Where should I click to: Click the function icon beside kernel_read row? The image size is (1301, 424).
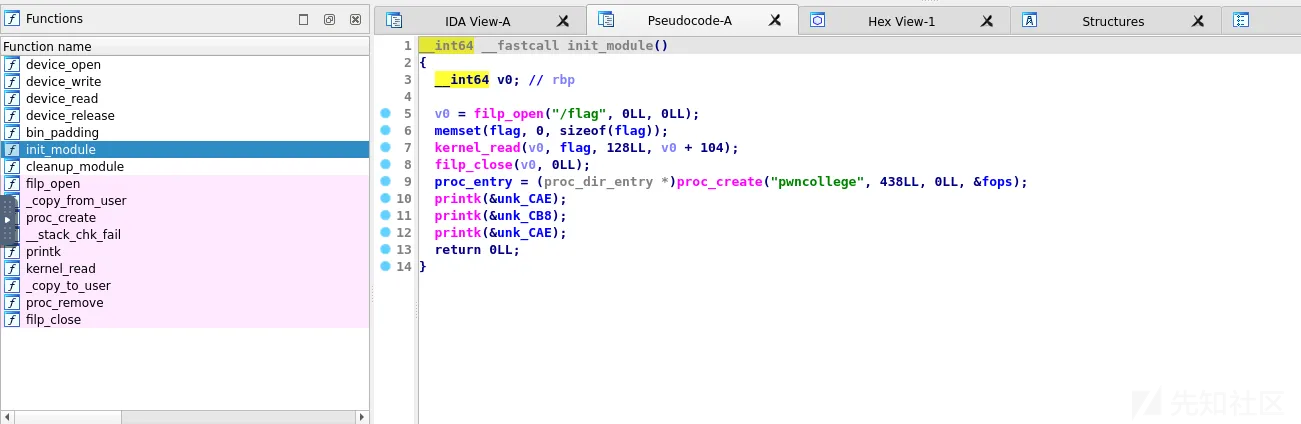coord(12,268)
